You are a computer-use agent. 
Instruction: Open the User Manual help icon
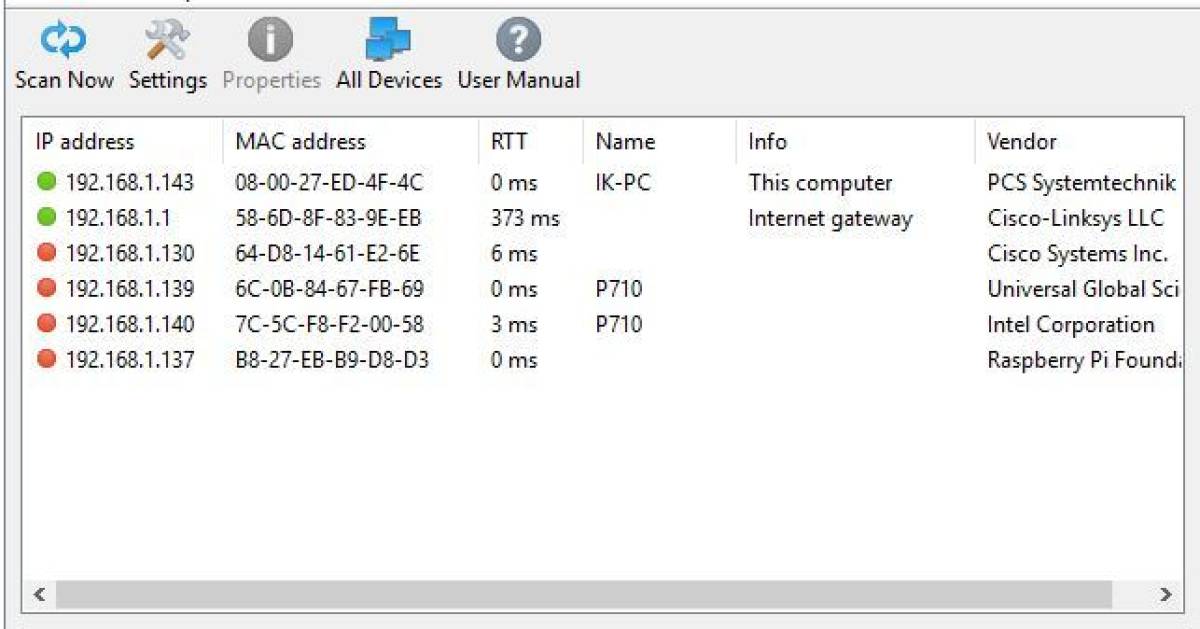(x=517, y=38)
